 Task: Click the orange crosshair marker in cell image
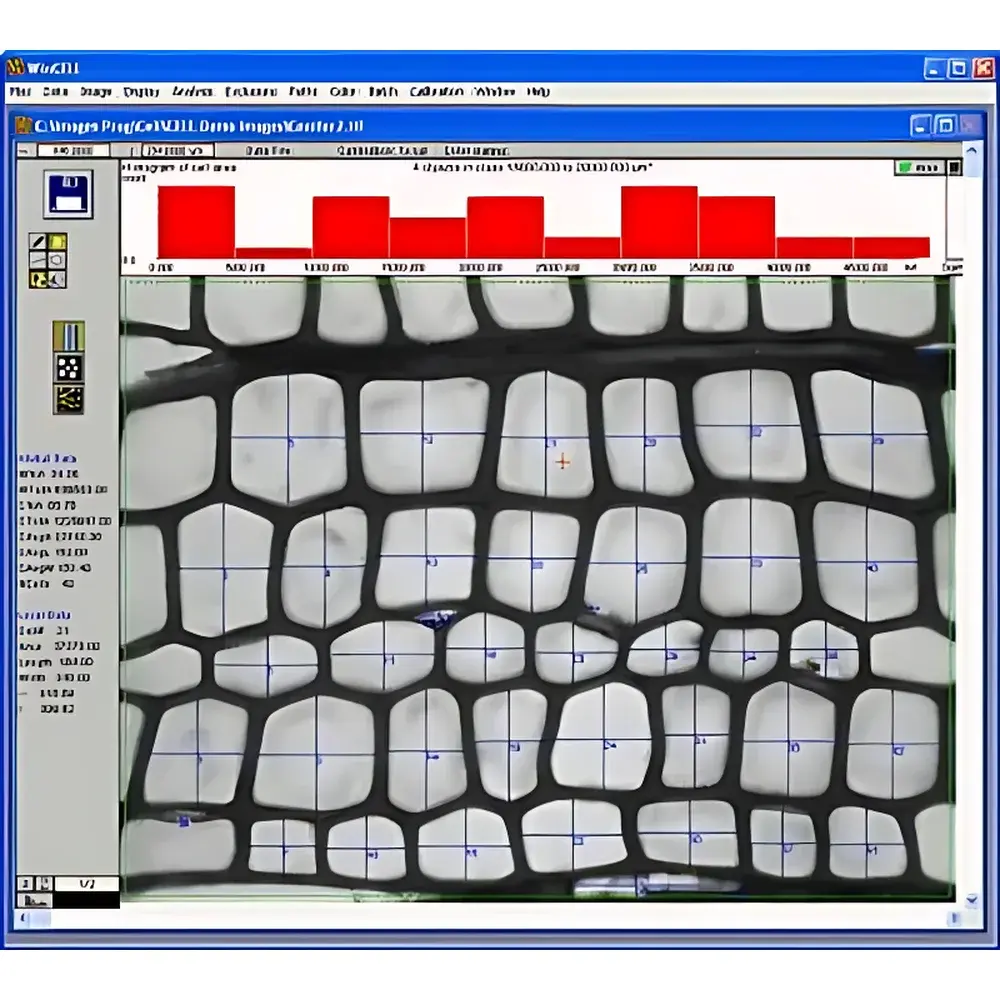[563, 461]
